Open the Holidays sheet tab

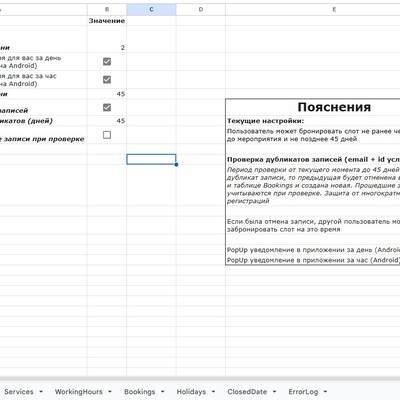click(x=191, y=392)
